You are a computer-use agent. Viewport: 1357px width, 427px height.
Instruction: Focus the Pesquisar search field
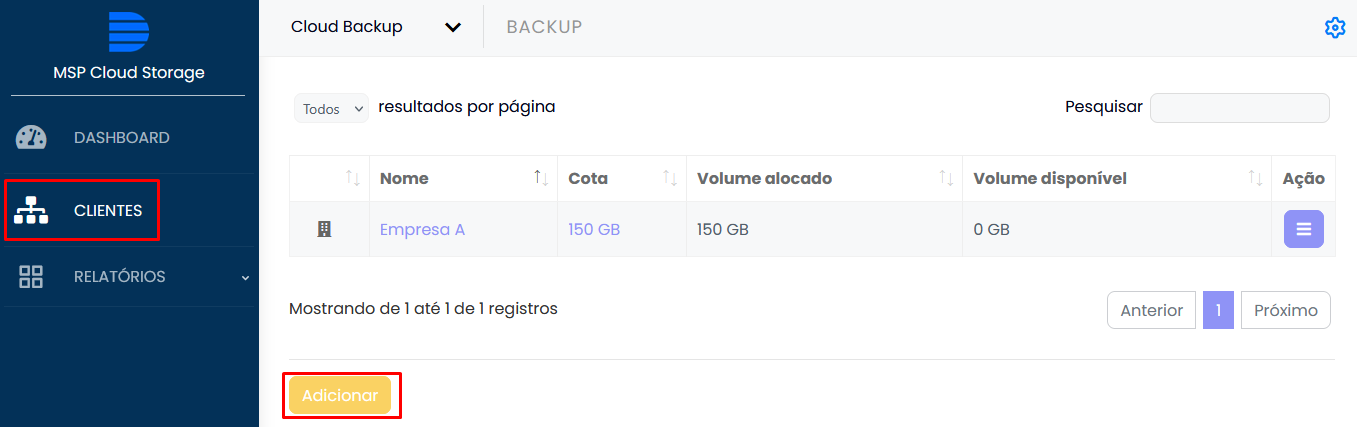(1240, 108)
